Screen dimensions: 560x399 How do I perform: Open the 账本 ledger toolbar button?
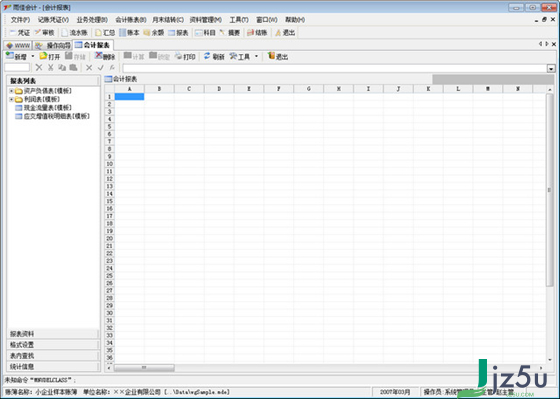pos(129,33)
